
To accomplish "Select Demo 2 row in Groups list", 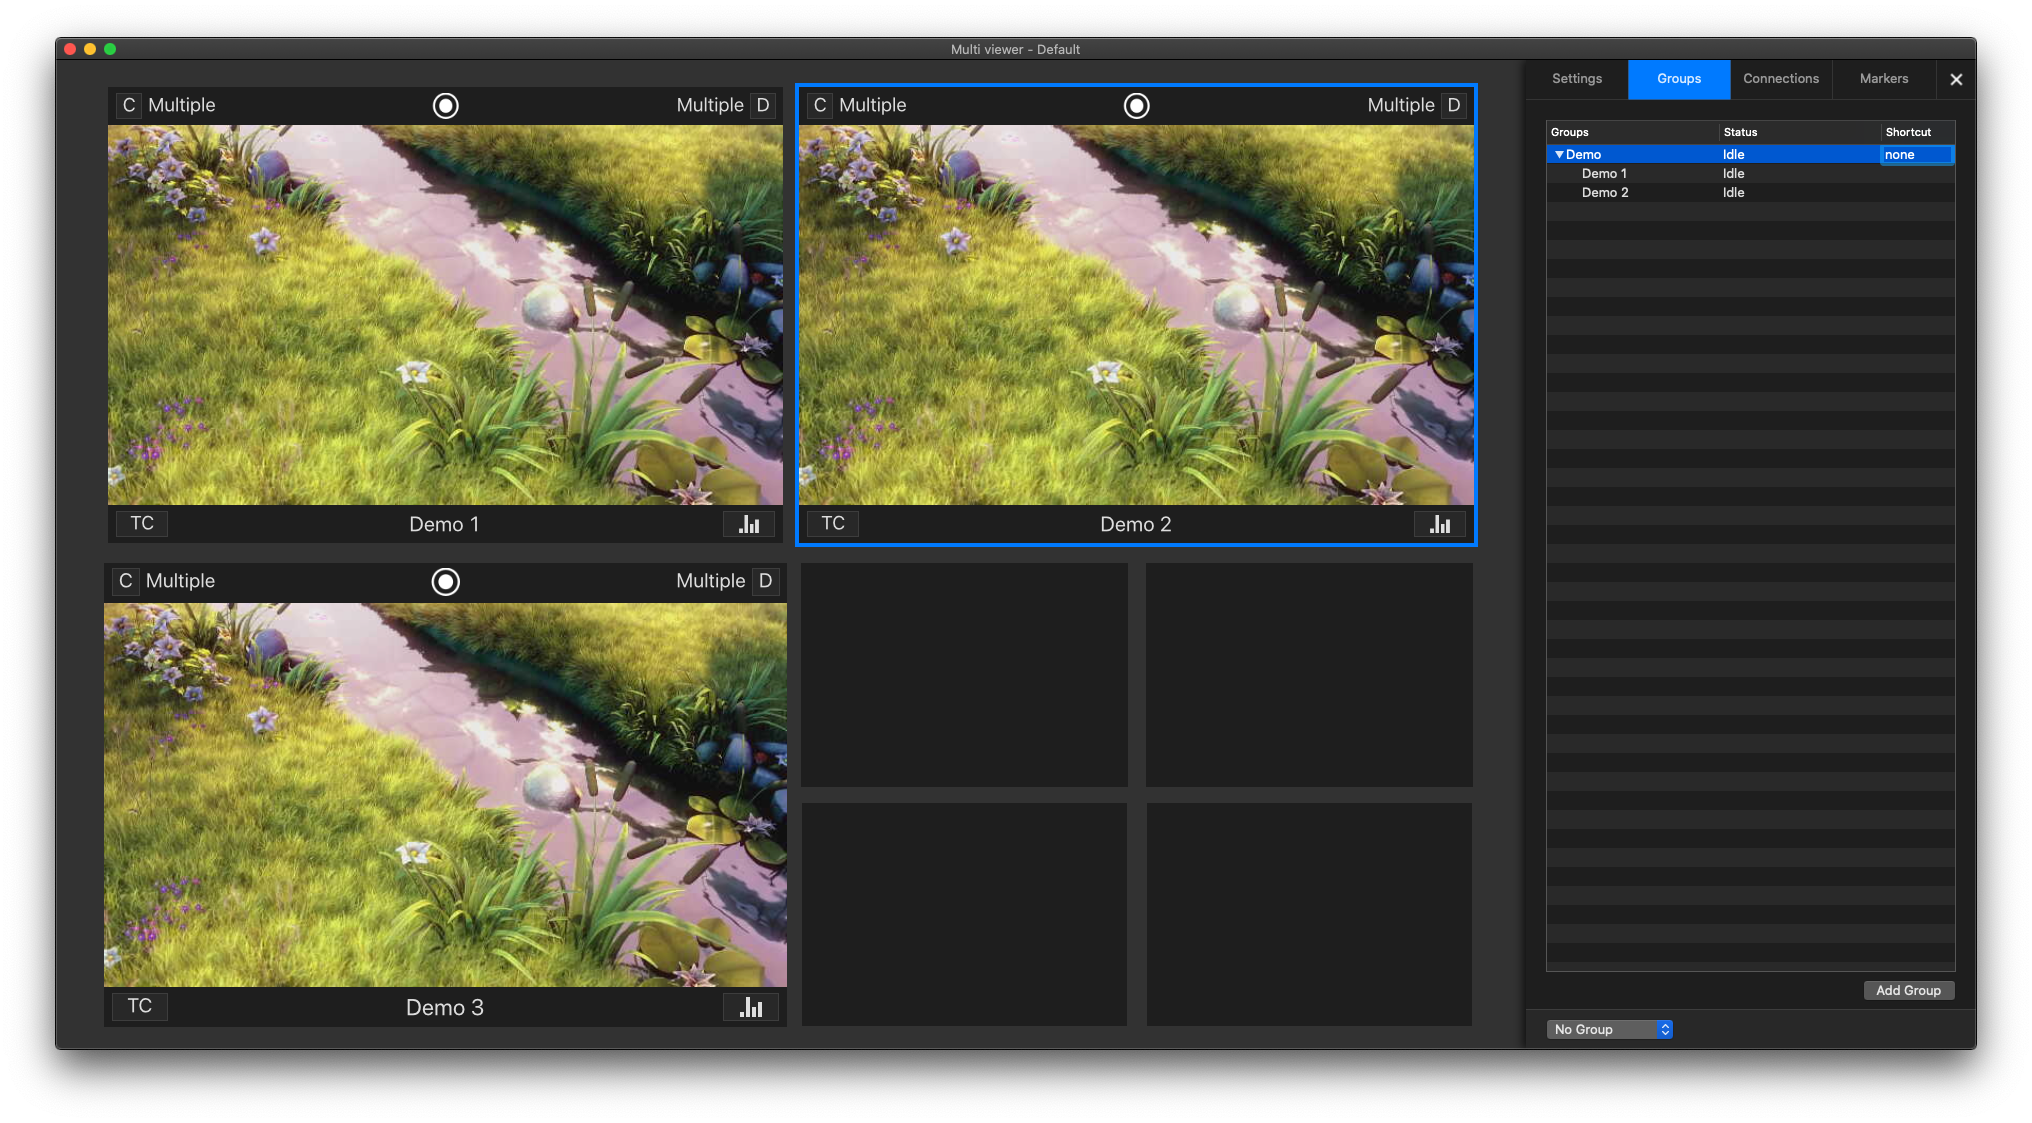I will 1750,193.
